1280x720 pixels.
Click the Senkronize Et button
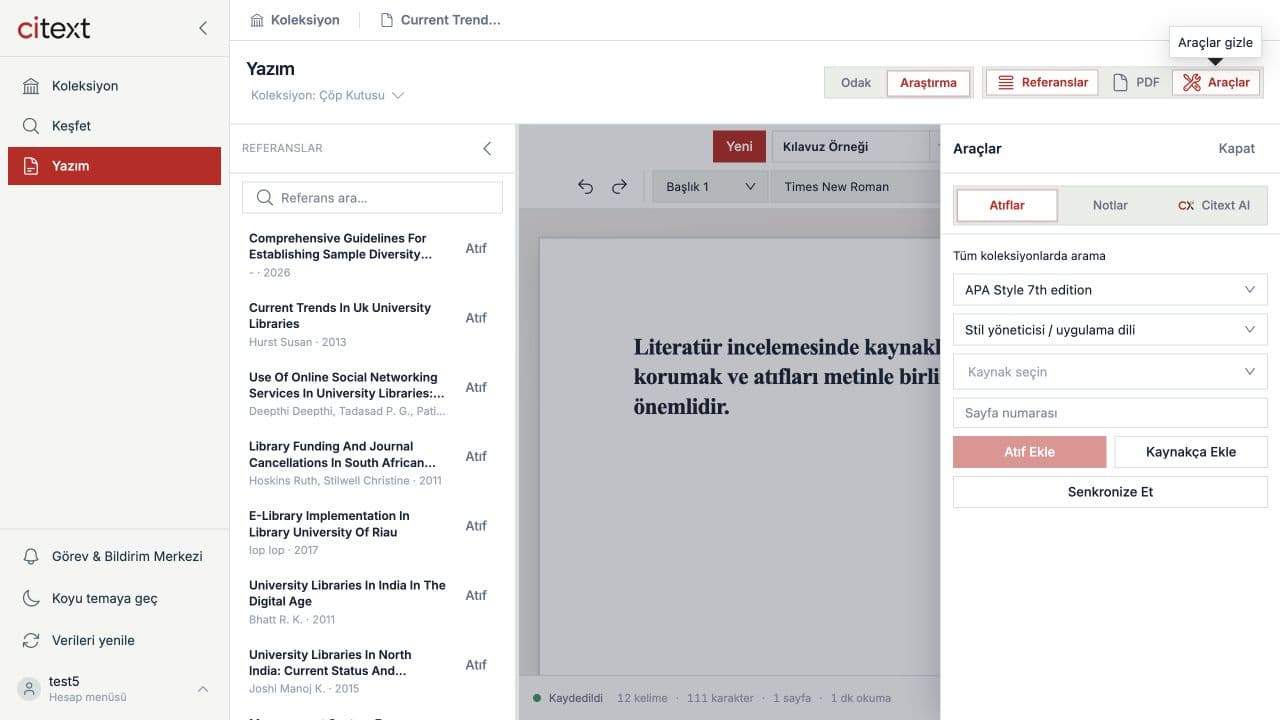[1110, 492]
